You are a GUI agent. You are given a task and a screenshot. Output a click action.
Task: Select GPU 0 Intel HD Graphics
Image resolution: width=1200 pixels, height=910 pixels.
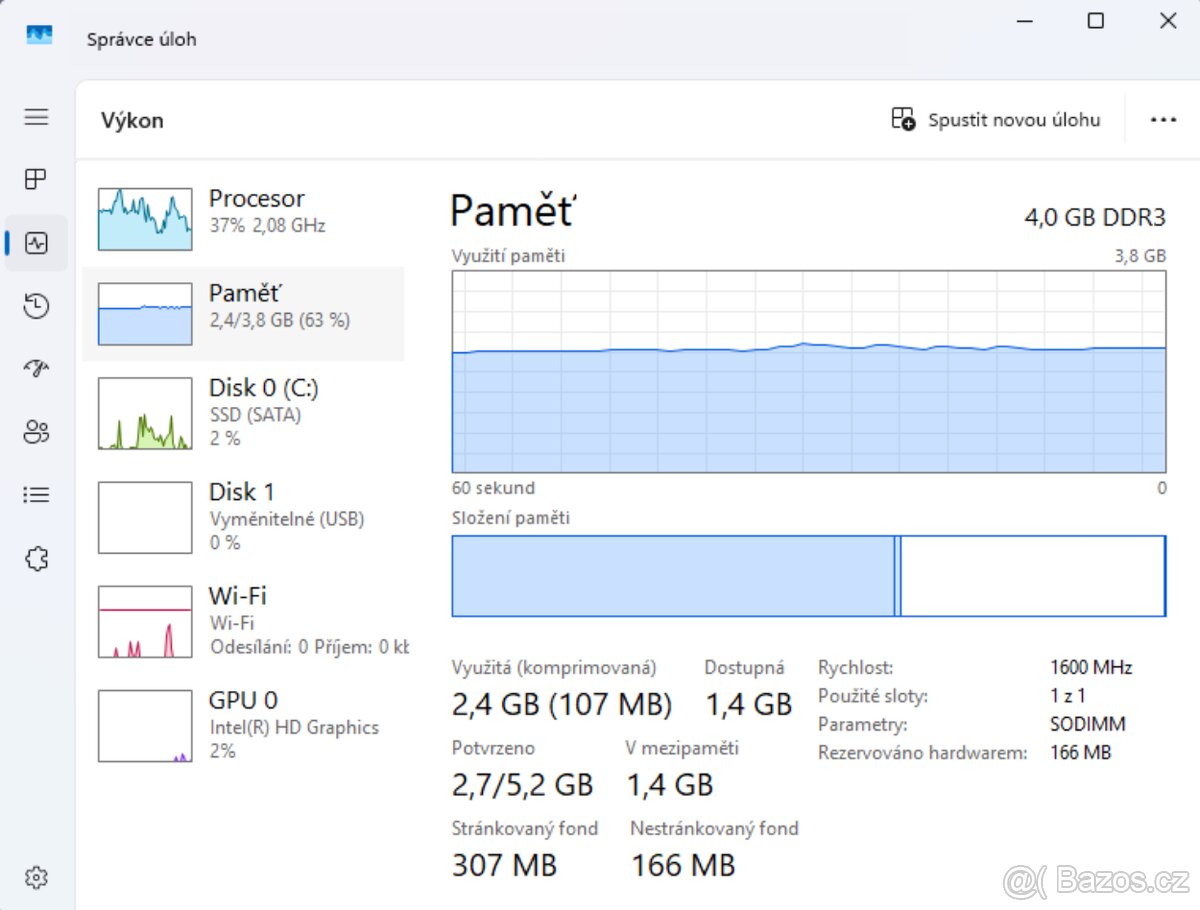click(x=243, y=724)
